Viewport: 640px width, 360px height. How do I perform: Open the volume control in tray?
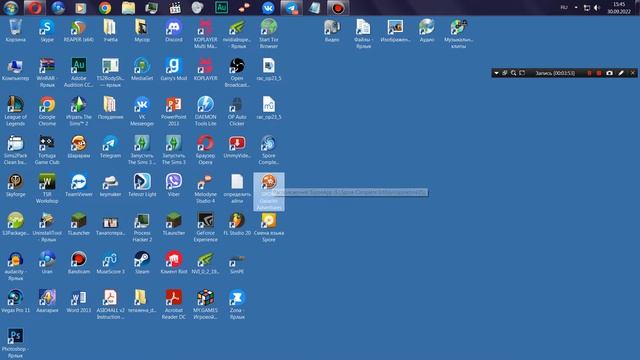597,8
